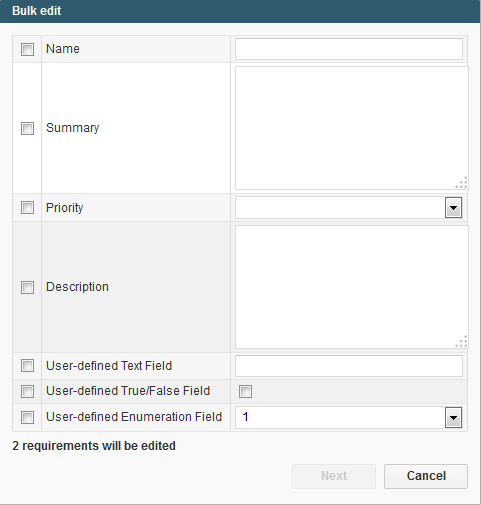Check the User-defined Enumeration Field checkbox
This screenshot has height=505, width=481.
coord(27,417)
